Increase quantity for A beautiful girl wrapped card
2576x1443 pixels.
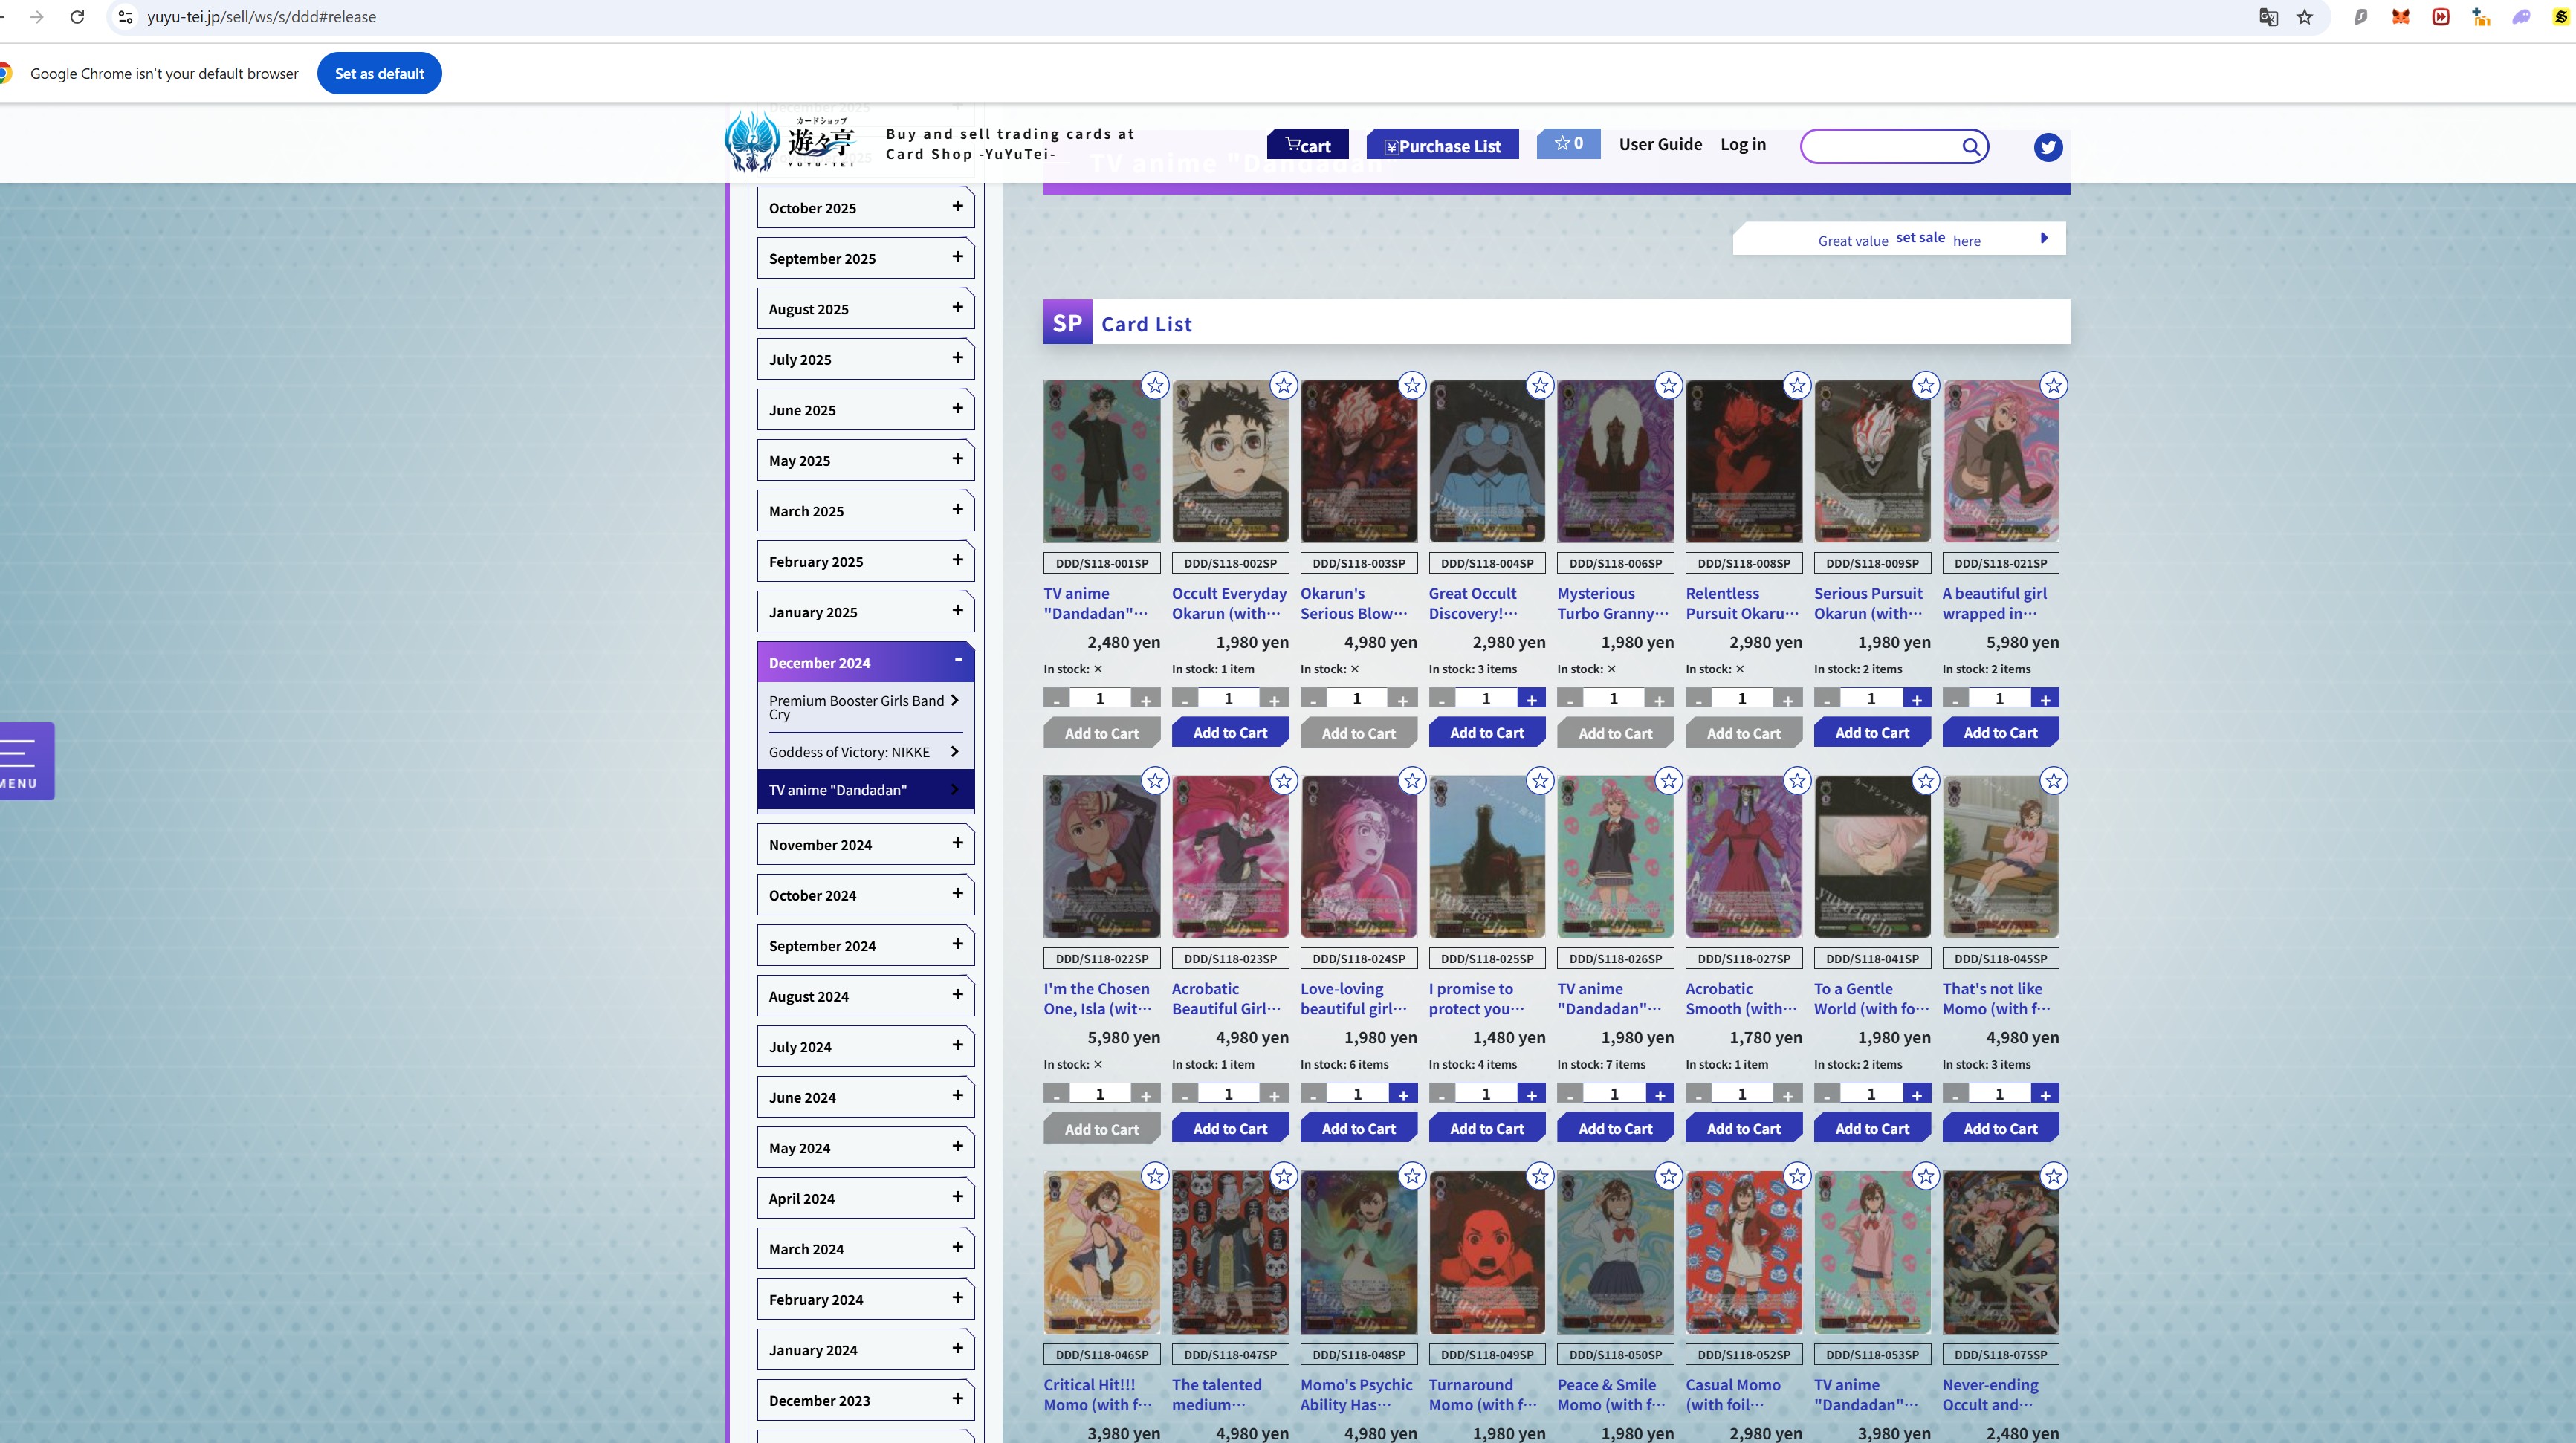[2045, 698]
